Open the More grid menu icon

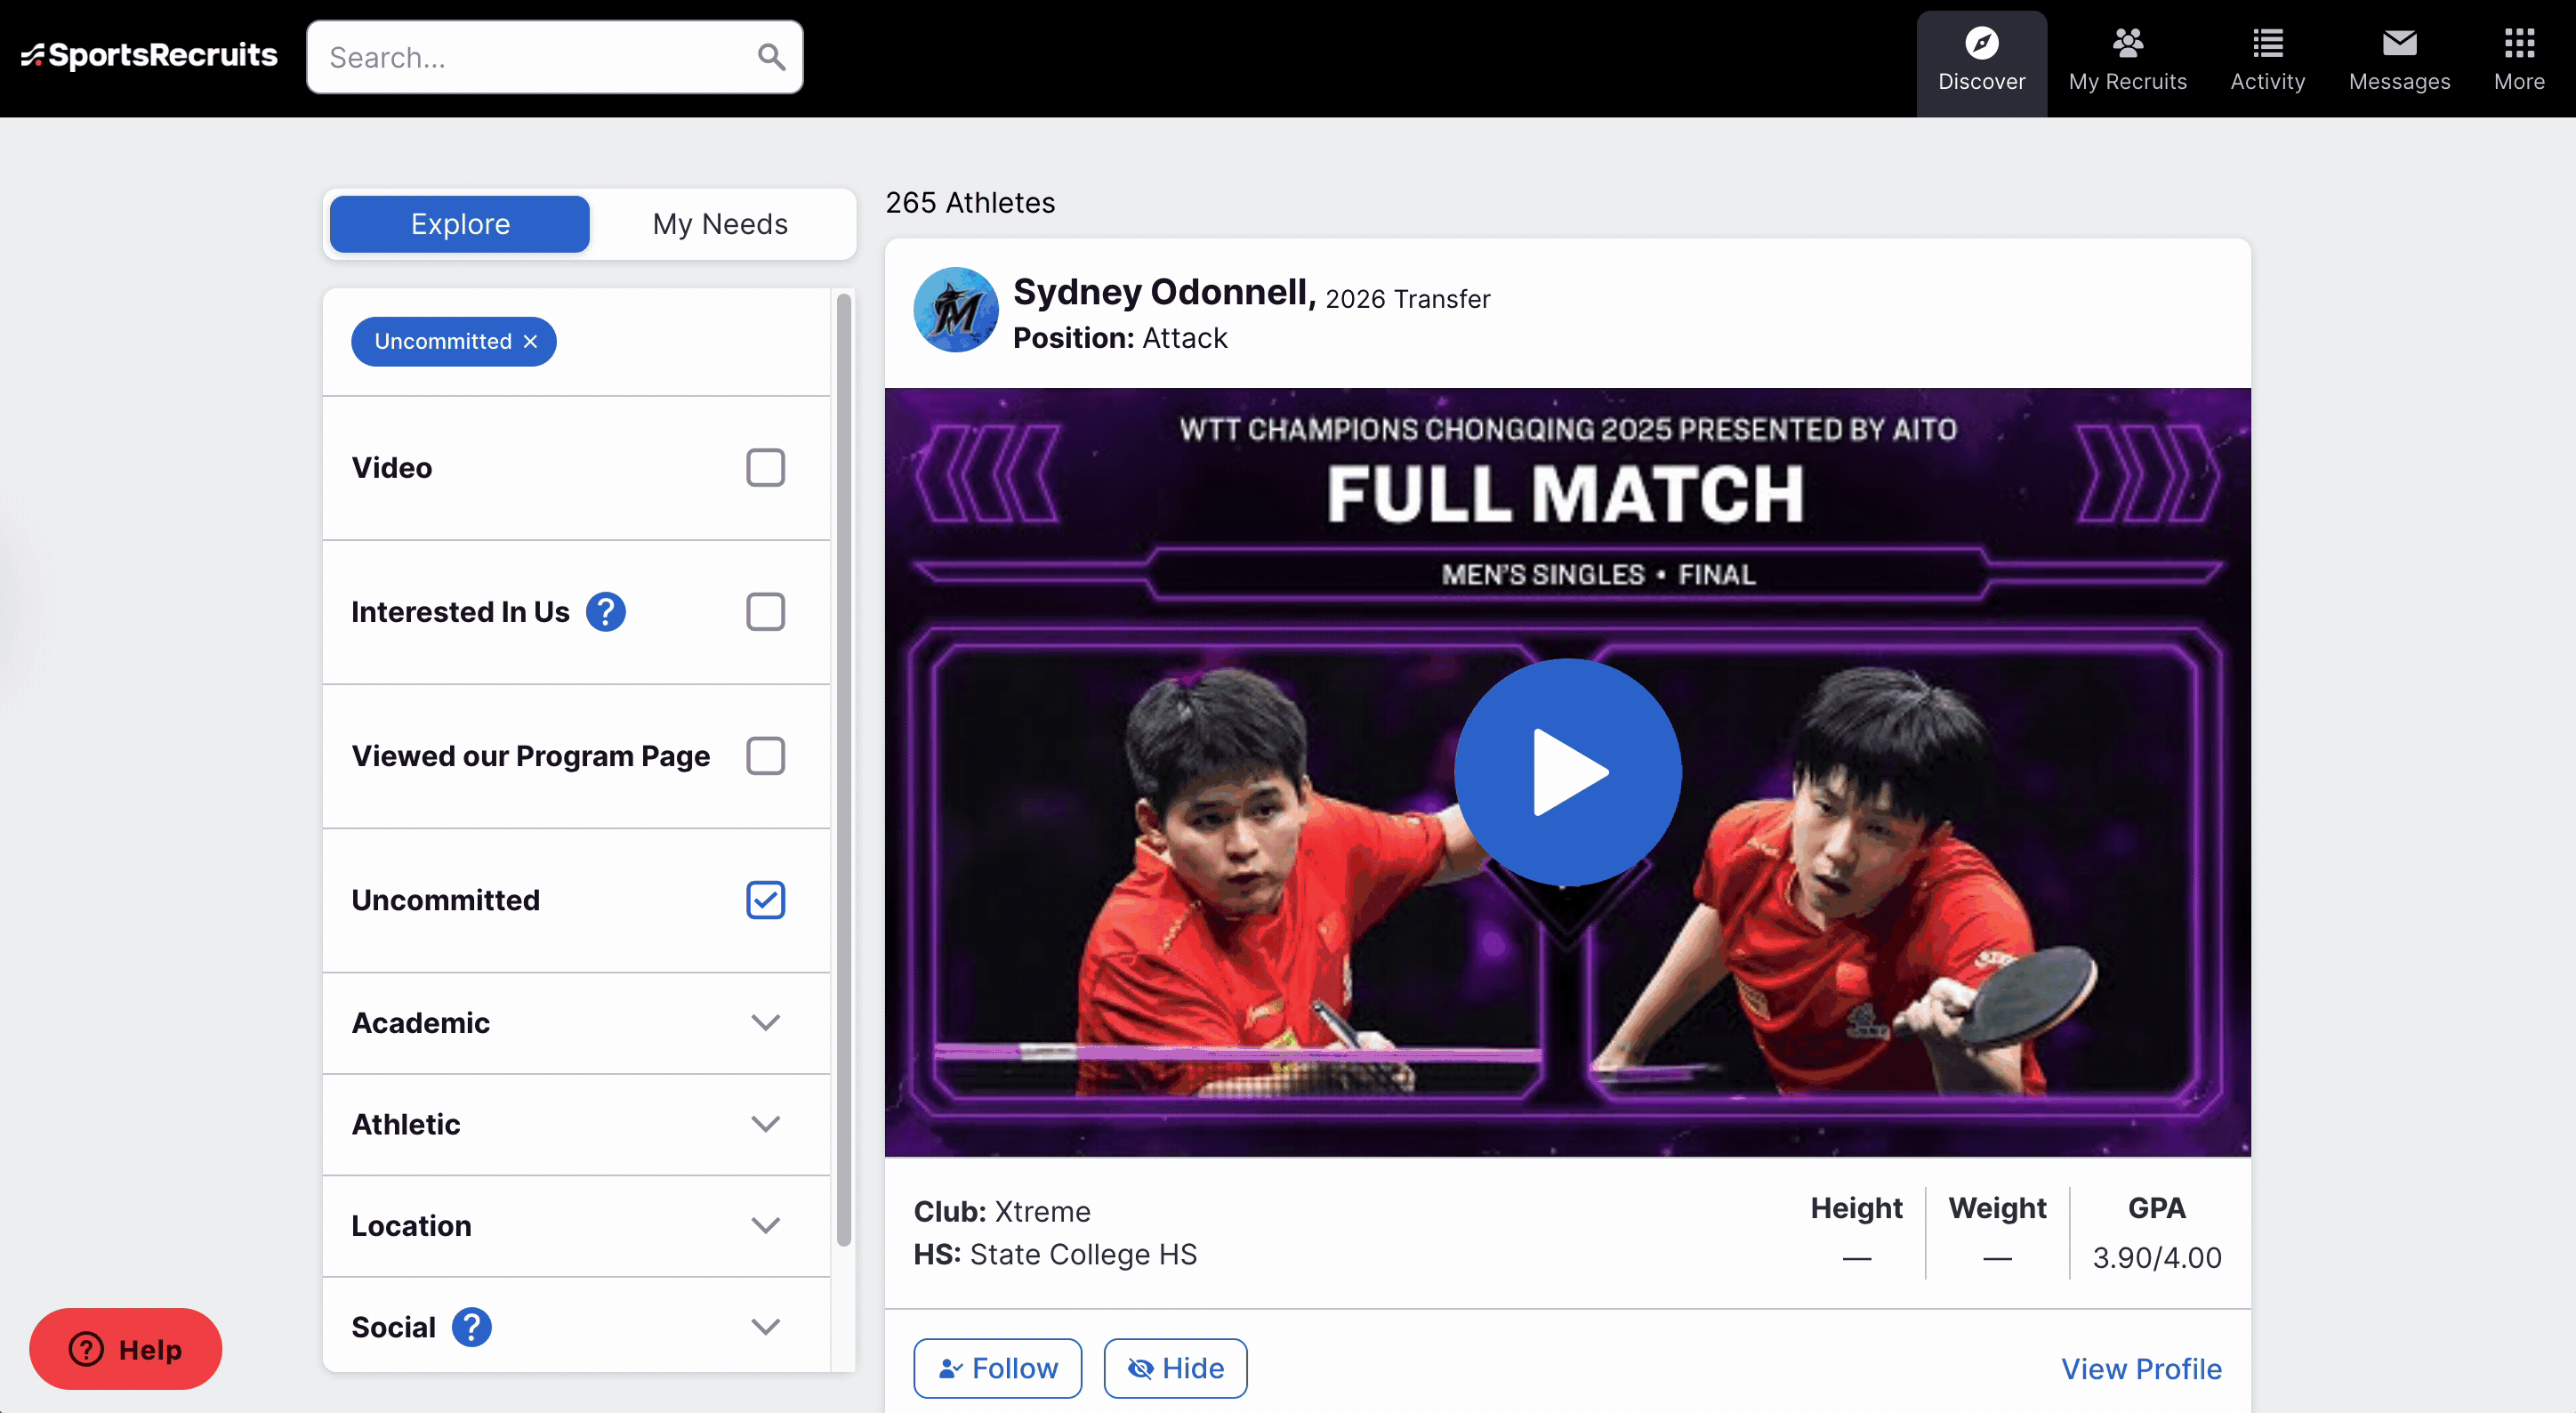[2518, 43]
